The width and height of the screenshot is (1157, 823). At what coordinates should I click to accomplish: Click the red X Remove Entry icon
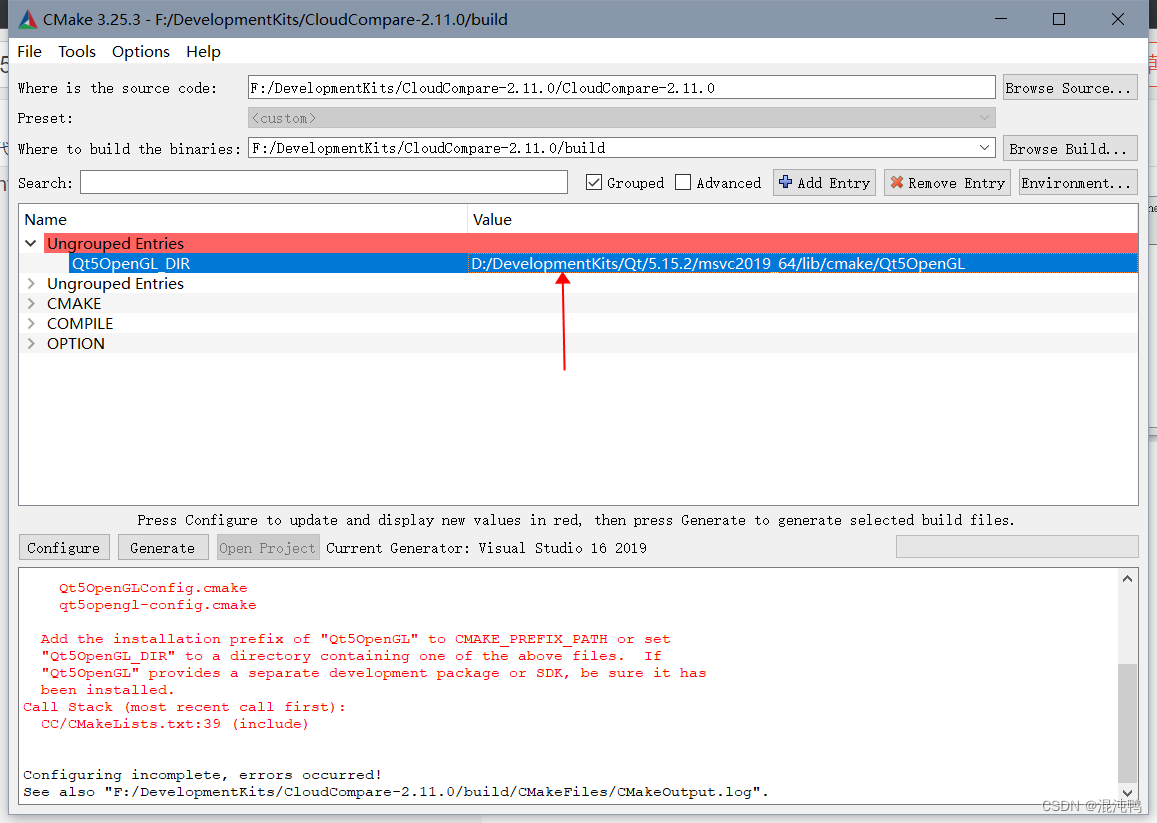point(897,182)
